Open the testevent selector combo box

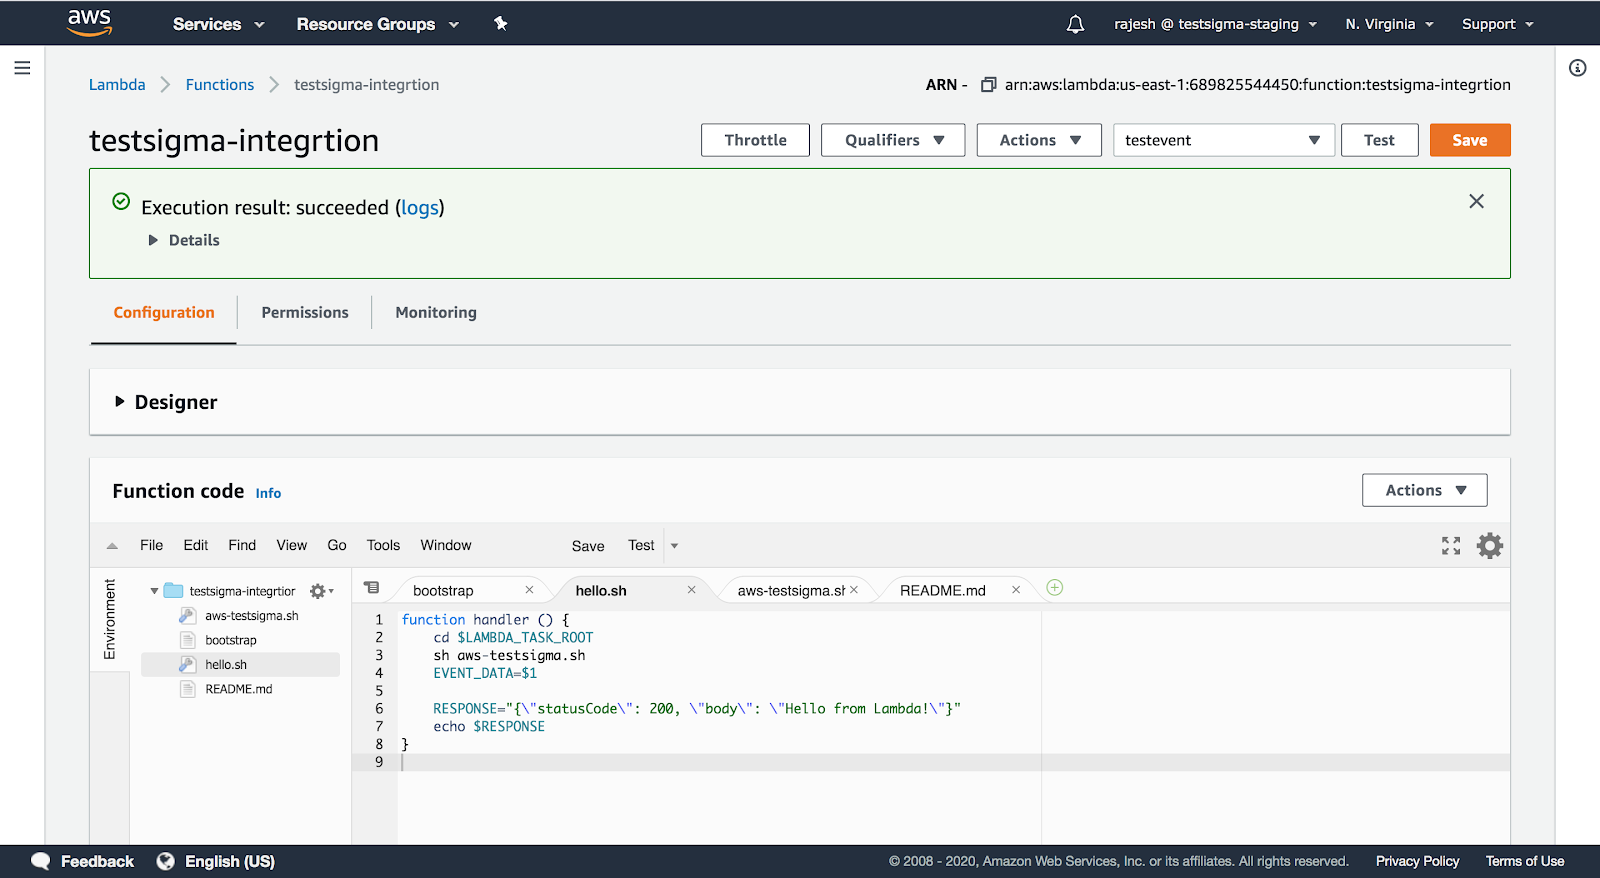(1222, 140)
